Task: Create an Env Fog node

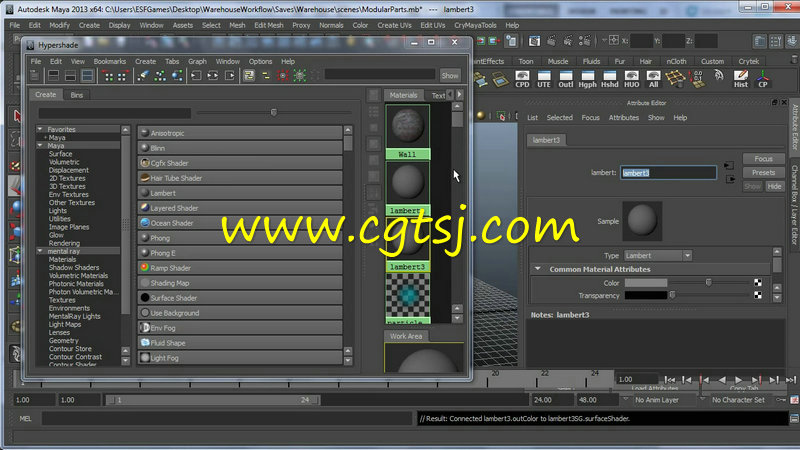Action: tap(240, 328)
